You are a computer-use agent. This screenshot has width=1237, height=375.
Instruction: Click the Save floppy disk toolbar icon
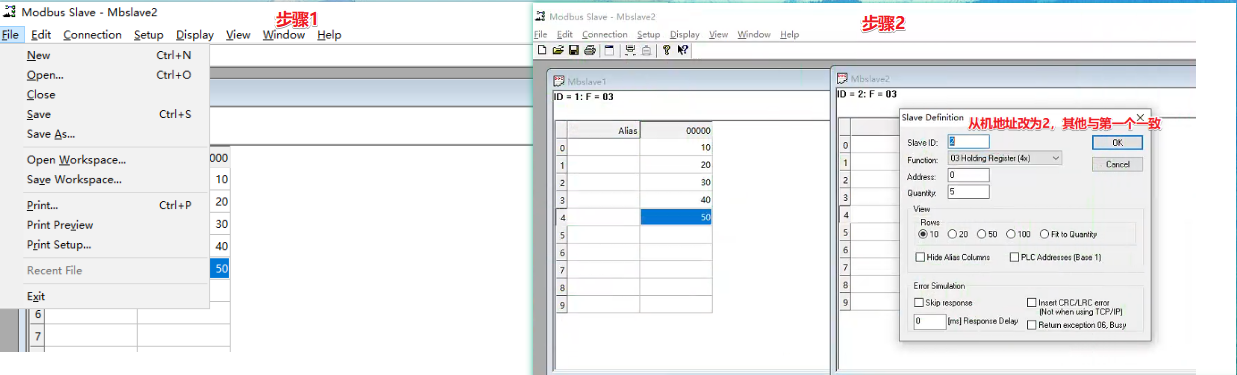pyautogui.click(x=574, y=50)
